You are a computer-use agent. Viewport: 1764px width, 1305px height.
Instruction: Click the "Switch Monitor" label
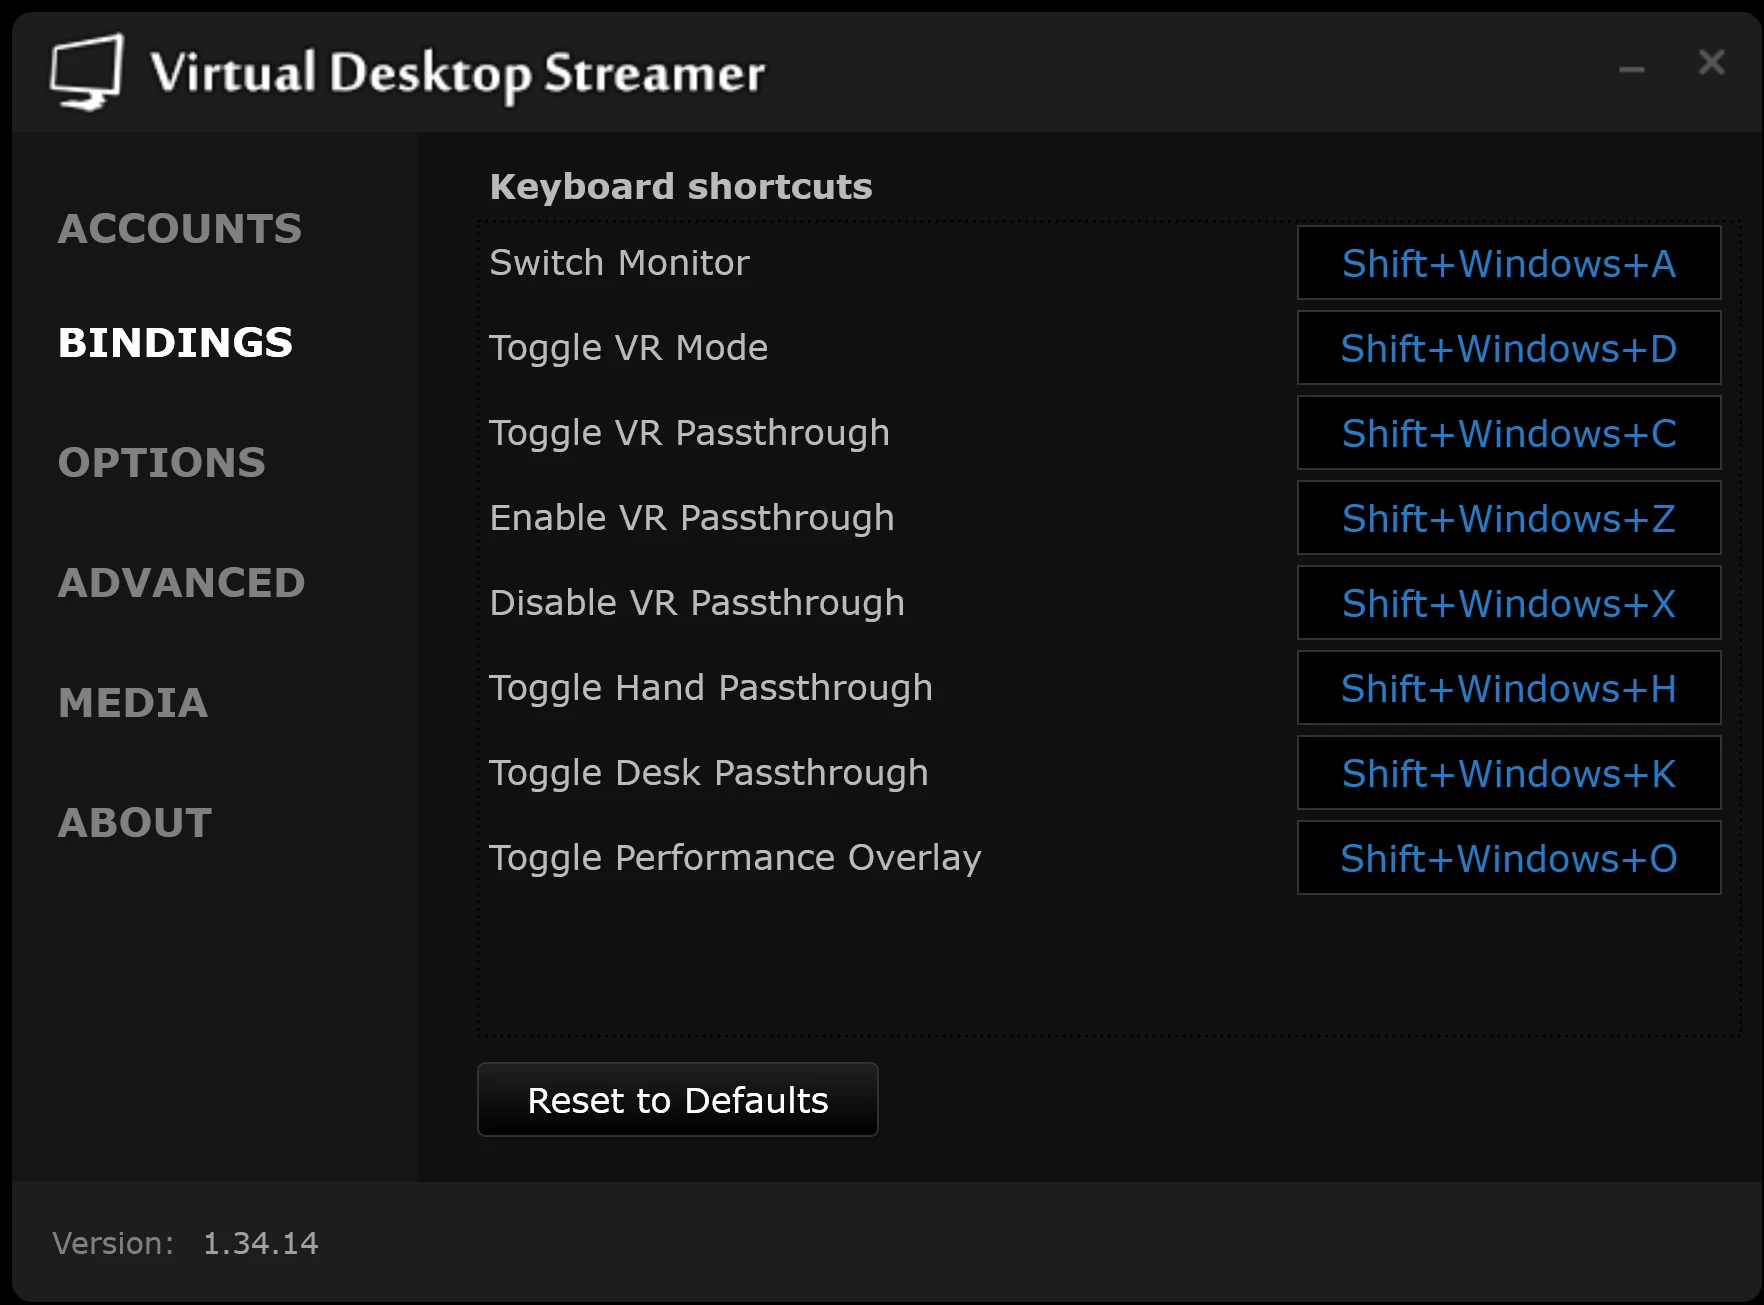tap(619, 263)
